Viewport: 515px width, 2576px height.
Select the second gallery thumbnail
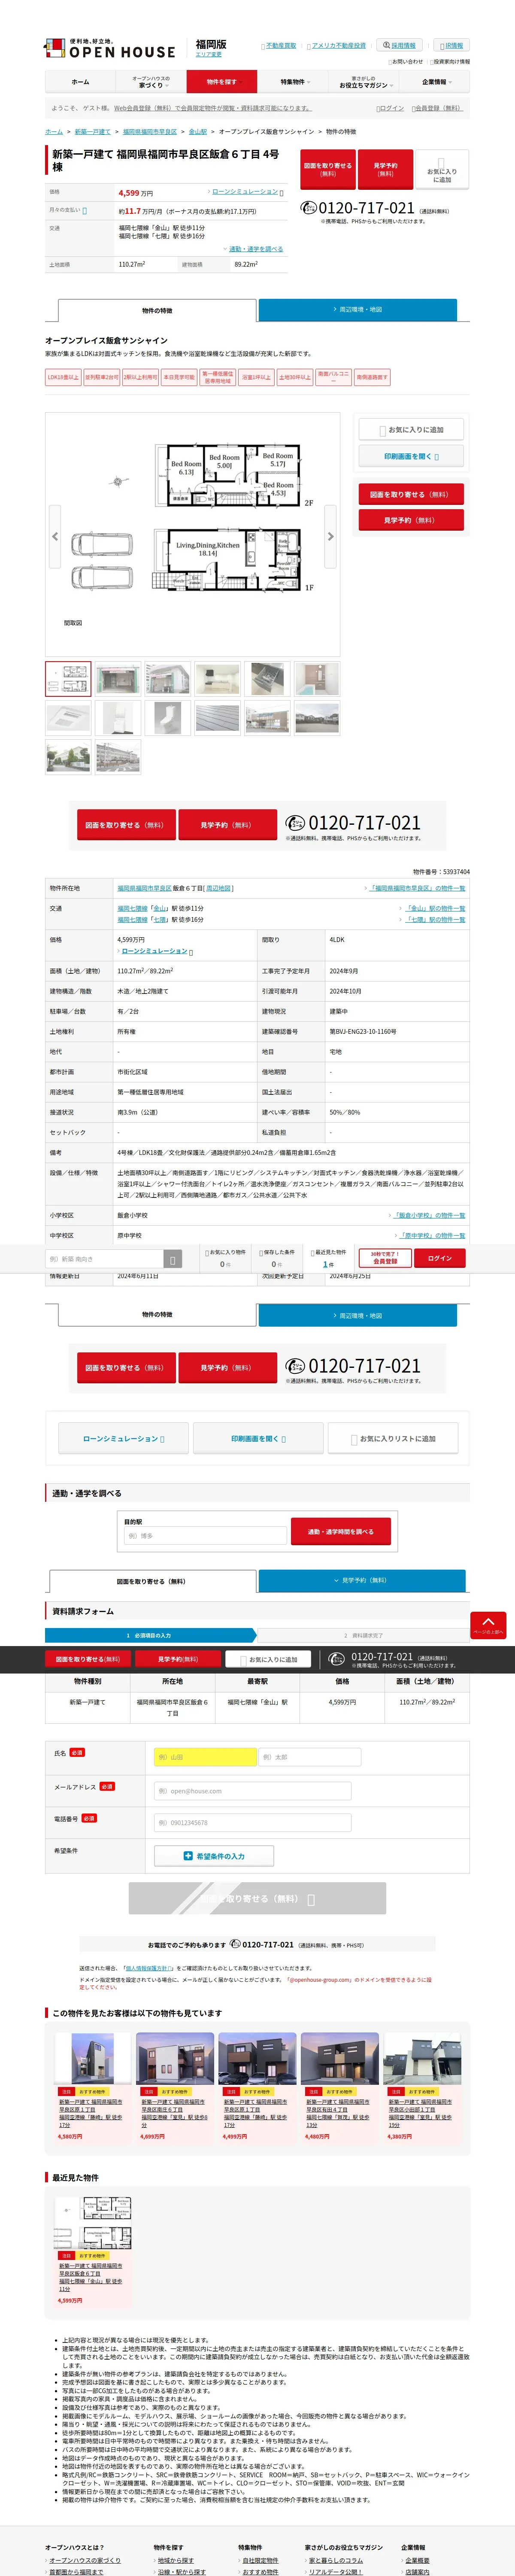click(118, 679)
